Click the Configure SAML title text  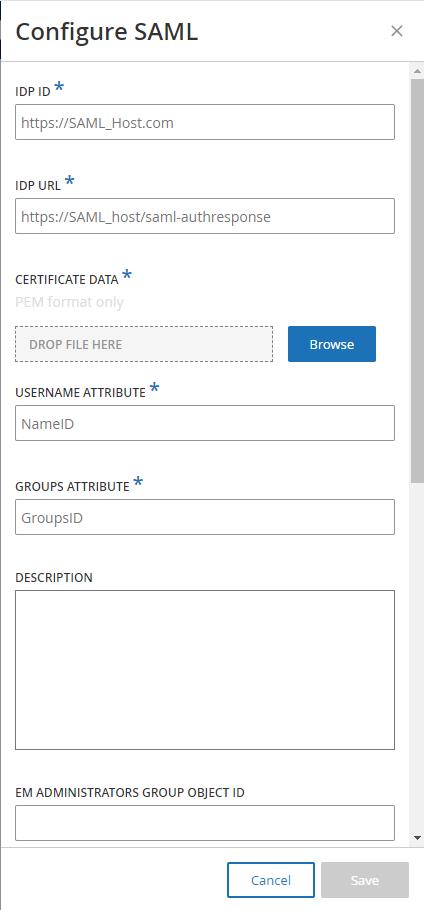click(107, 31)
